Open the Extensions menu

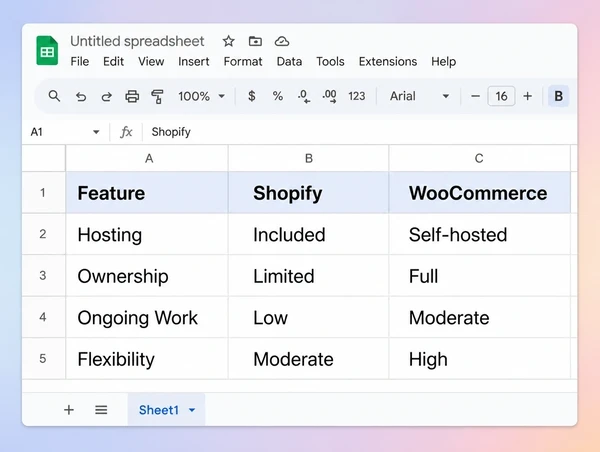point(388,62)
